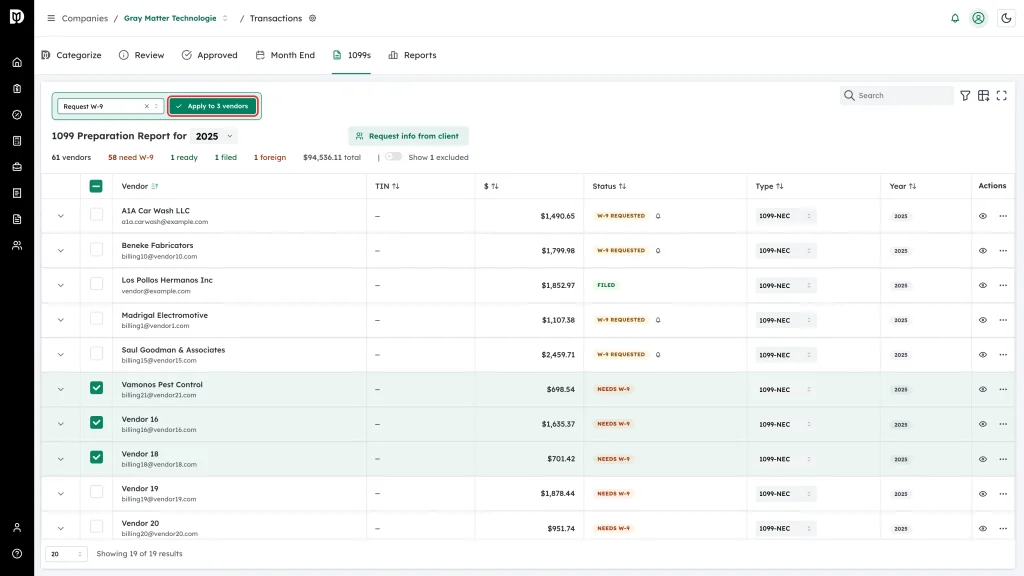
Task: Open the notifications bell
Action: [x=955, y=18]
